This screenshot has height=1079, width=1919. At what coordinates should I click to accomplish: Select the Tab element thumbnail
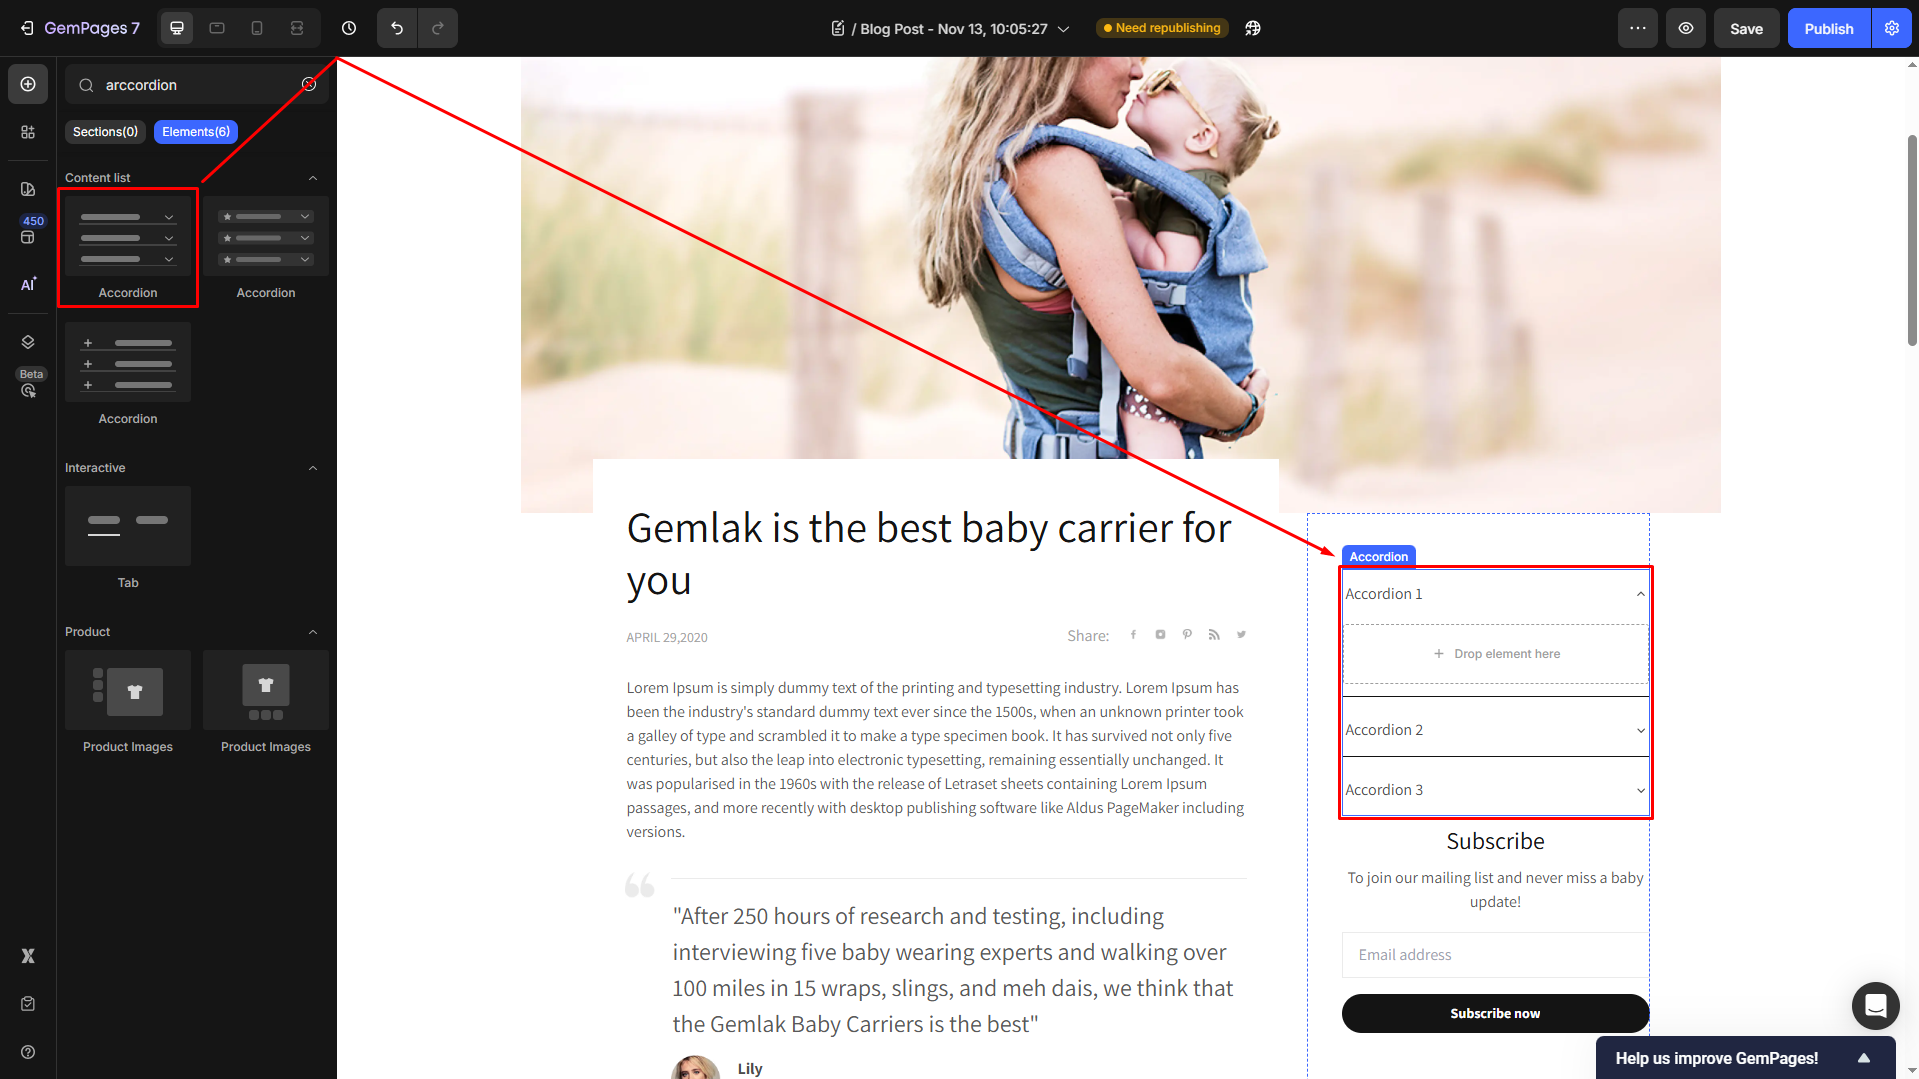[128, 526]
